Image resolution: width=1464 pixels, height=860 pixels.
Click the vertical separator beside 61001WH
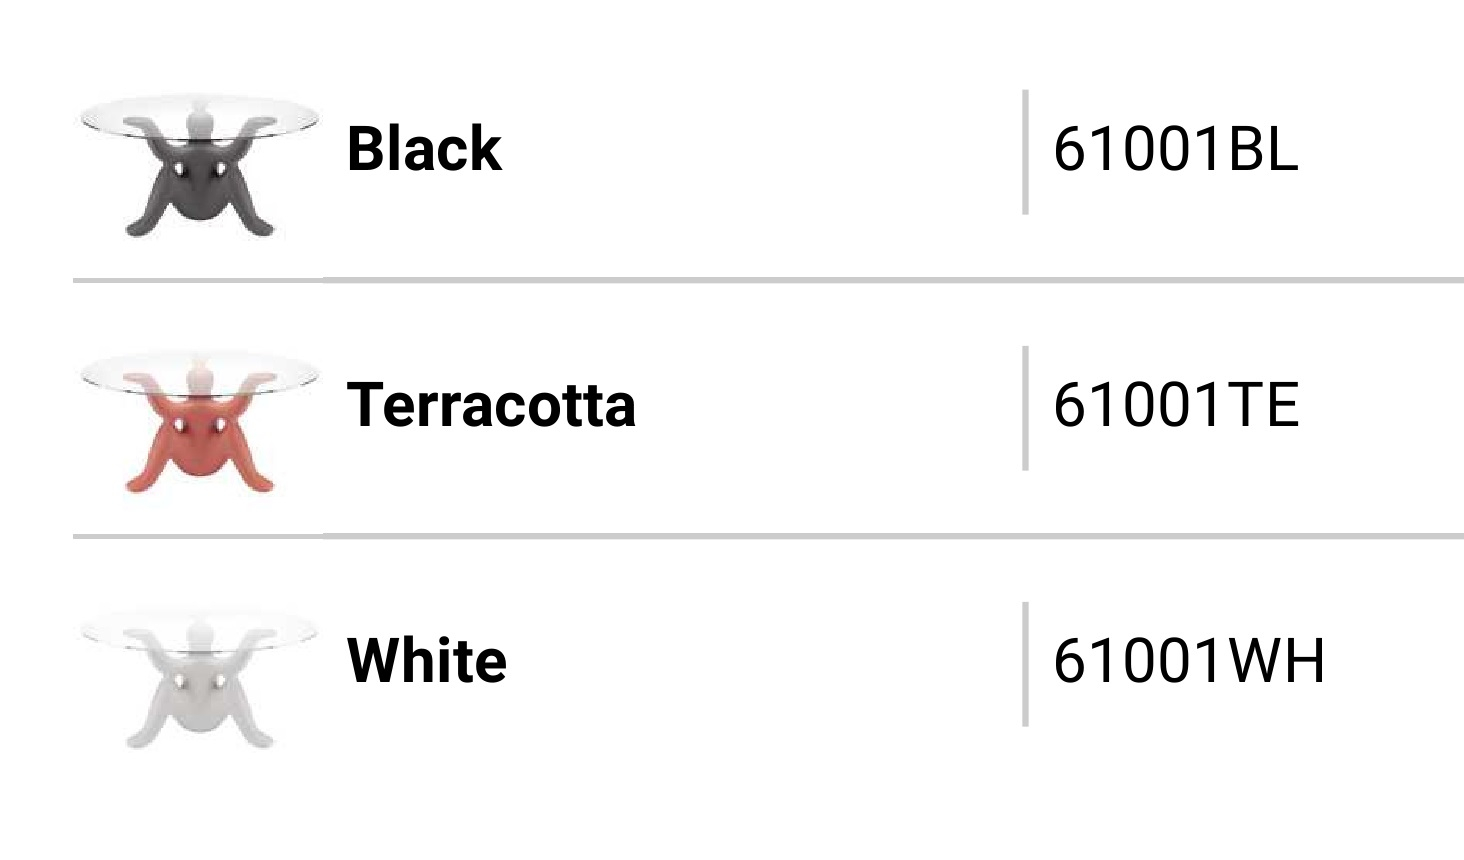1025,664
